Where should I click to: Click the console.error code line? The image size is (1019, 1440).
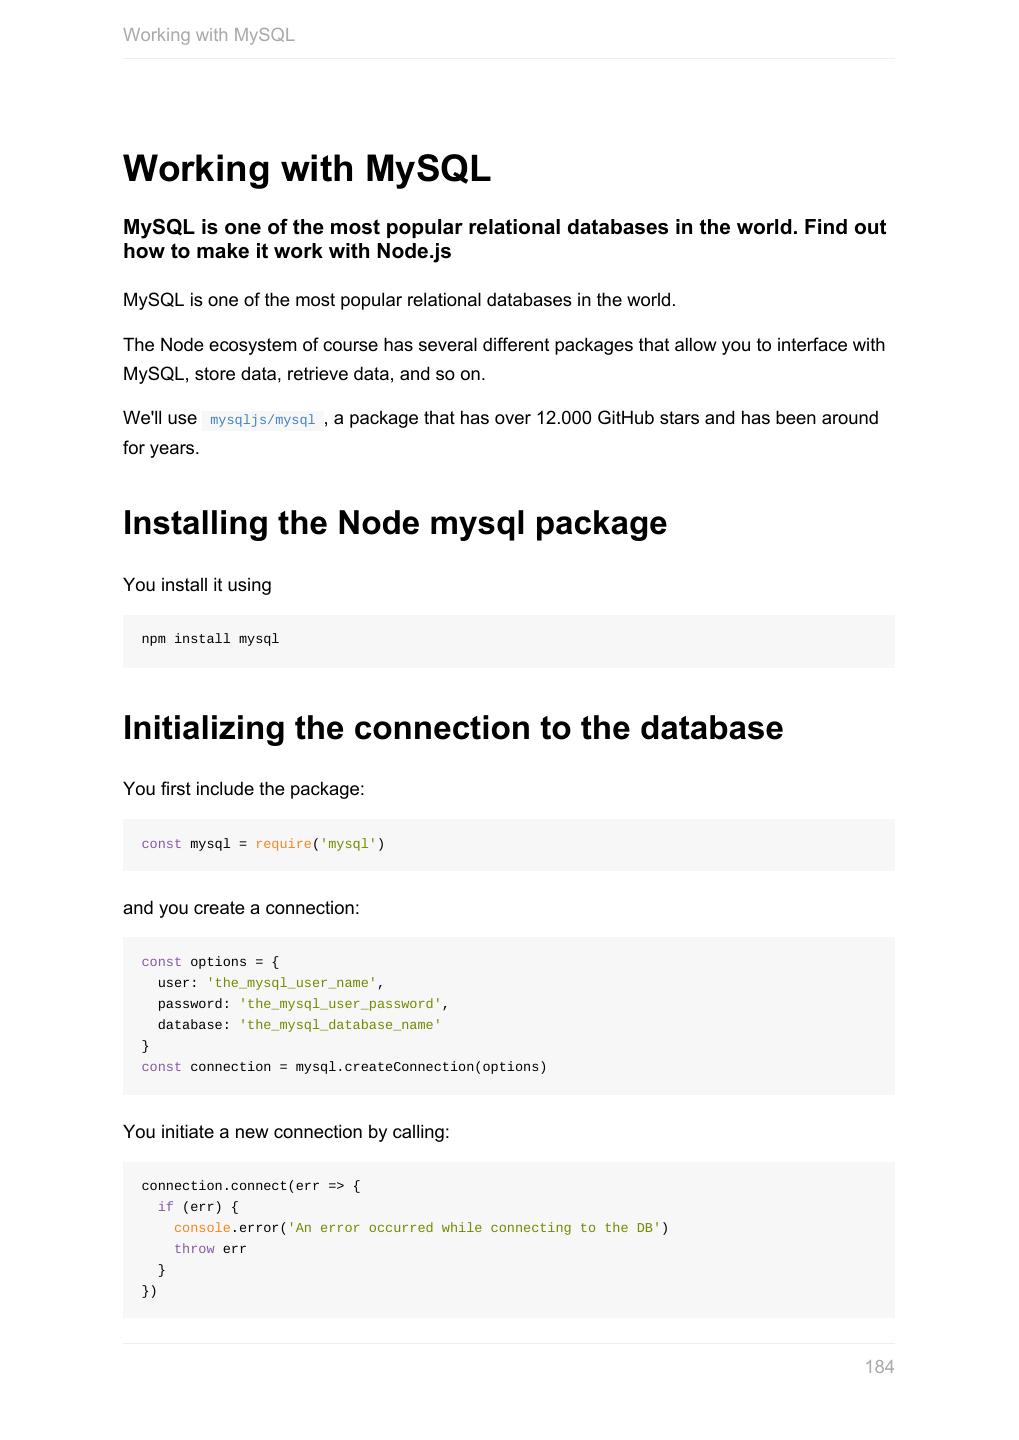point(420,1228)
